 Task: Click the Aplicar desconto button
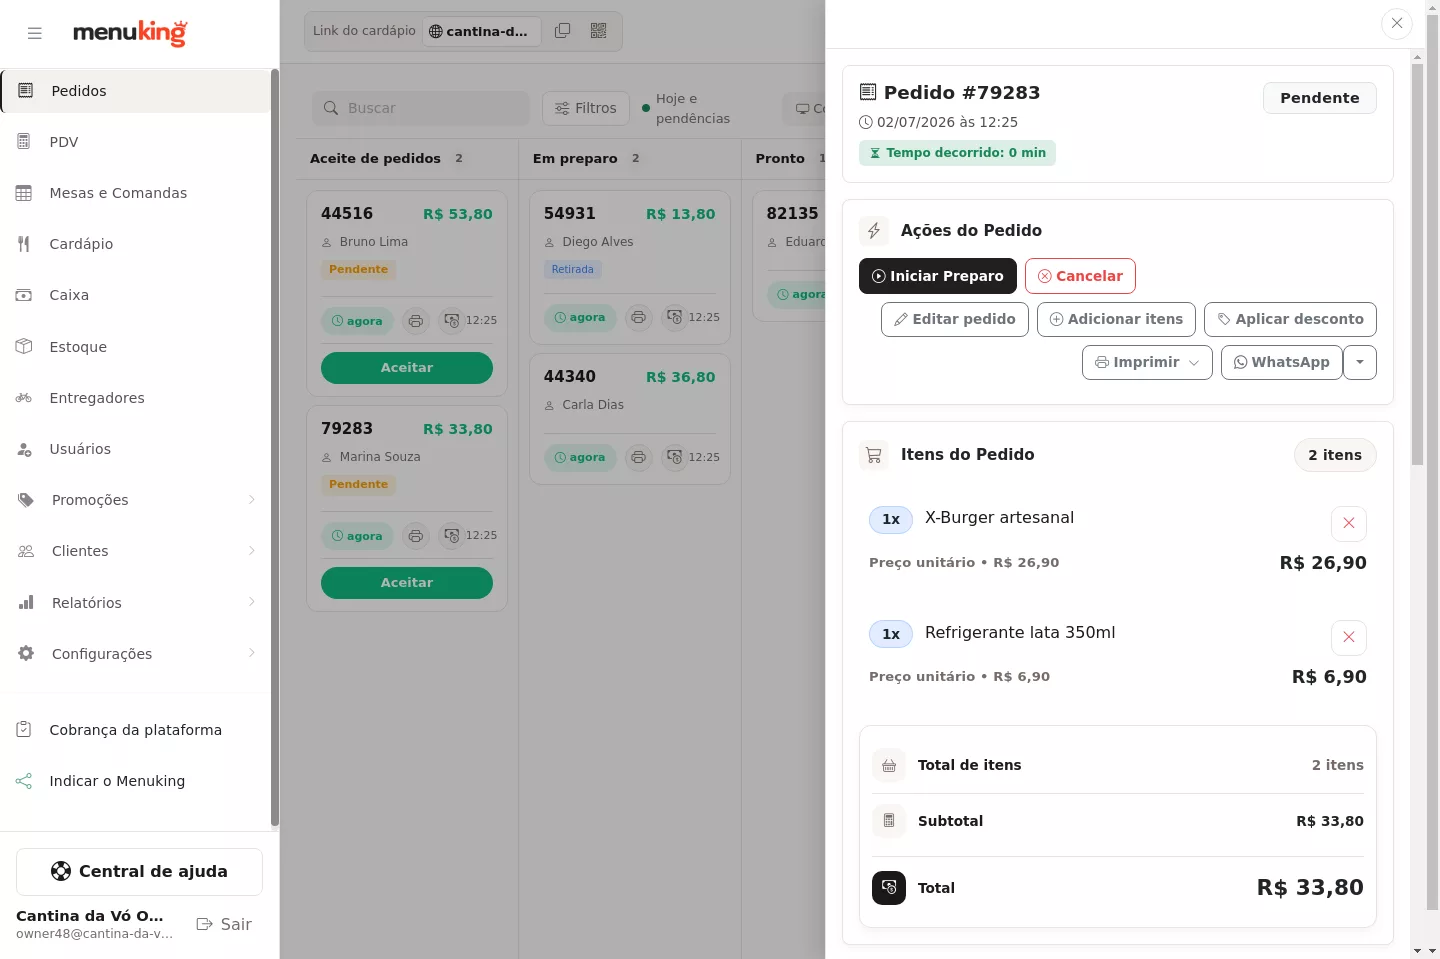coord(1290,319)
